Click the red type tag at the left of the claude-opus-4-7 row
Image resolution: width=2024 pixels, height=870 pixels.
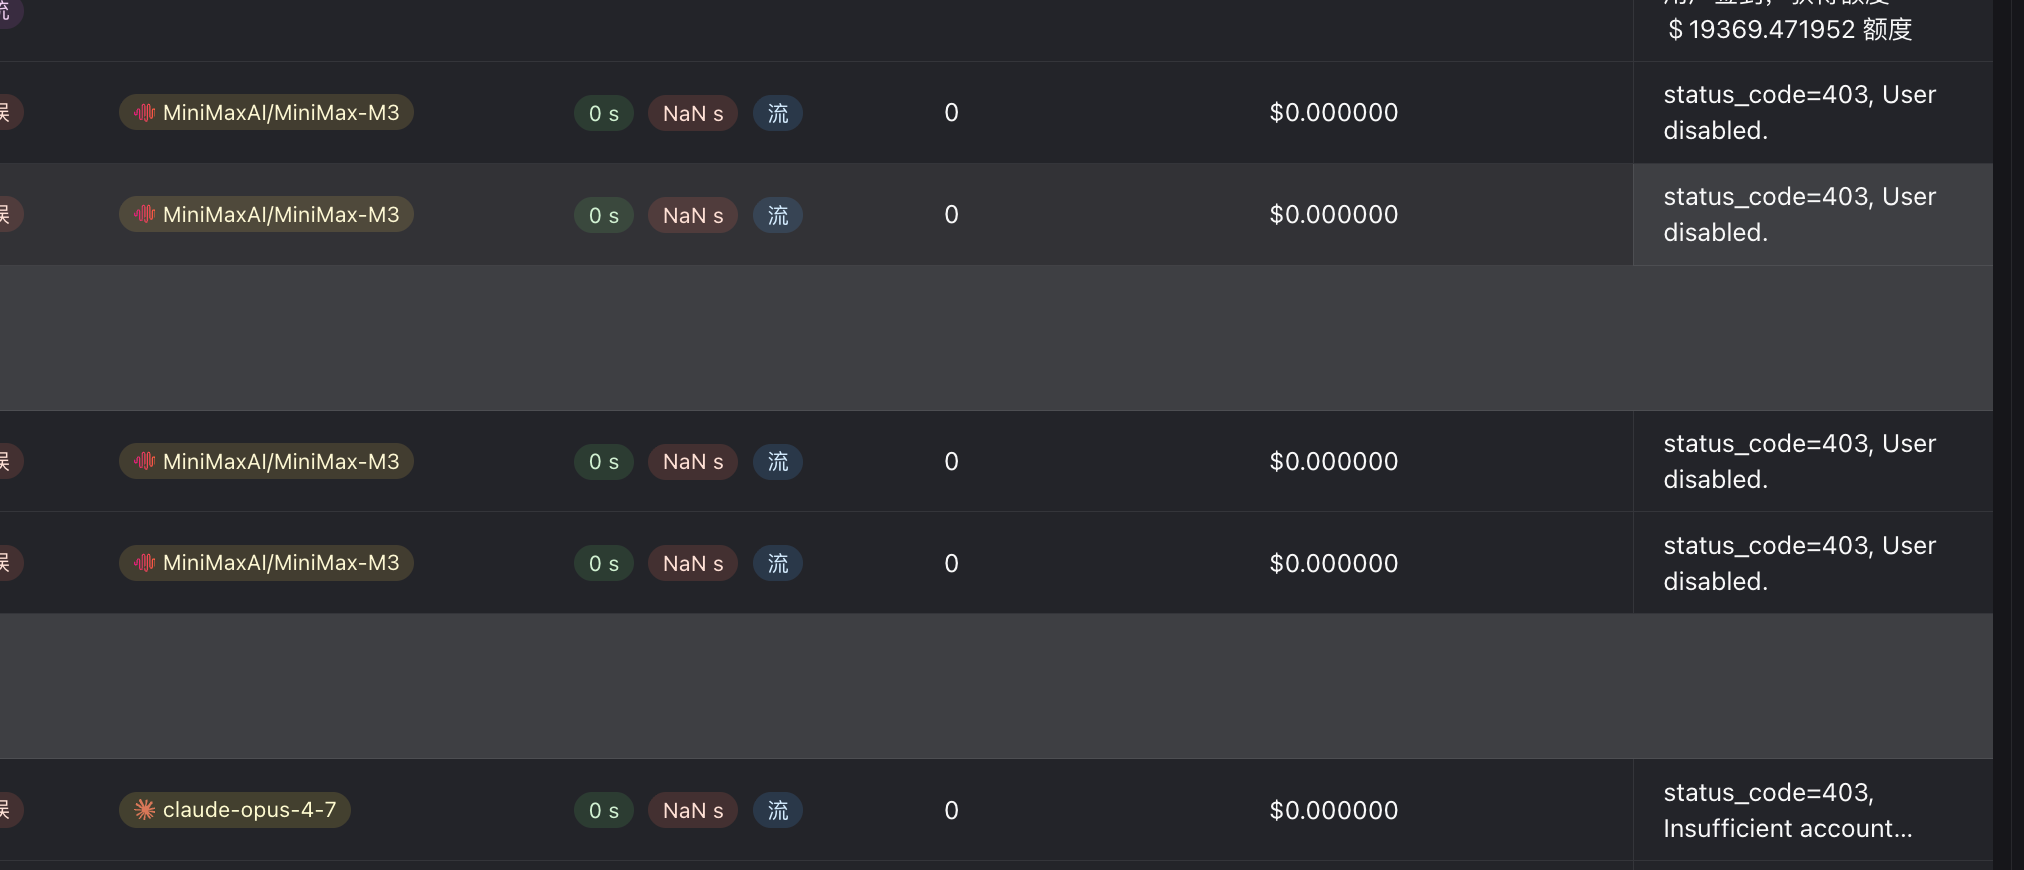click(10, 810)
